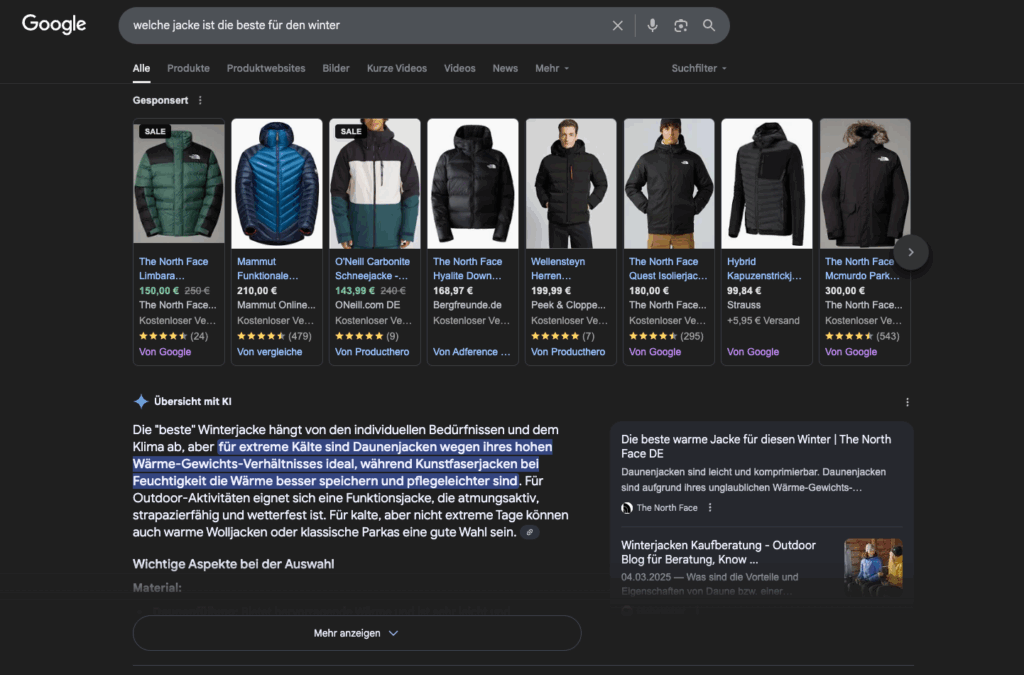Open the Hybrid Kapuzenstrickjacke image
Image resolution: width=1024 pixels, height=675 pixels.
point(766,183)
